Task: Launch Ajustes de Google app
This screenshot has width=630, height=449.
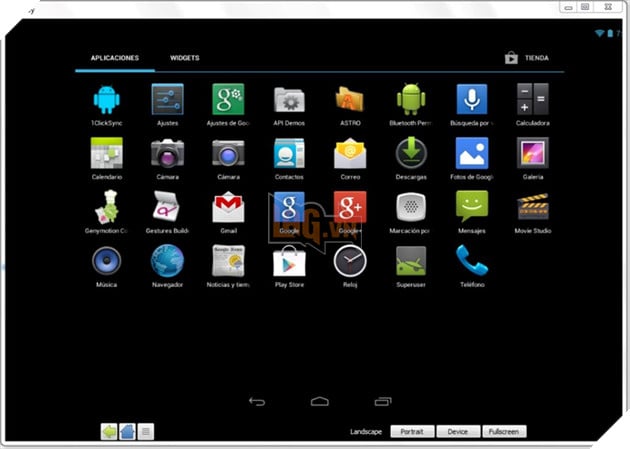Action: point(228,99)
